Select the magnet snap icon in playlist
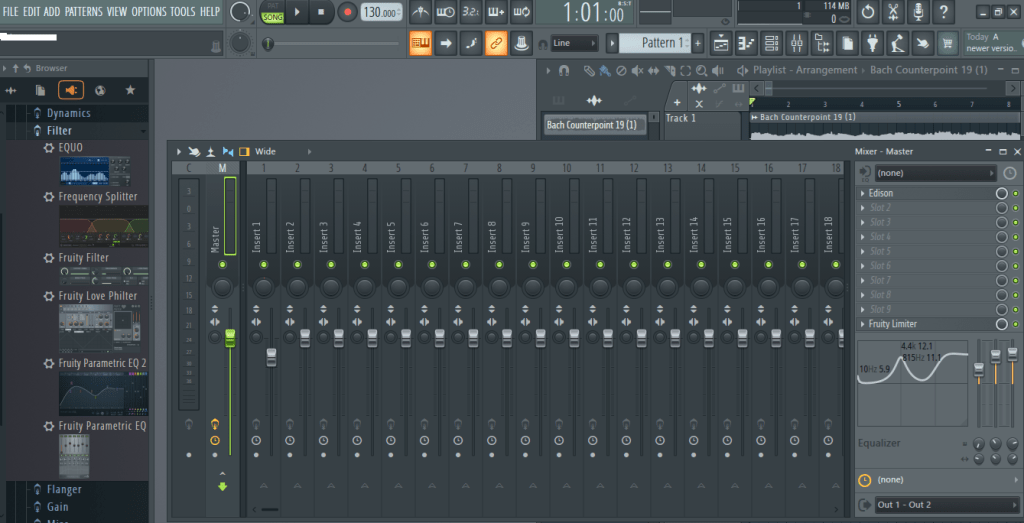Viewport: 1024px width, 523px height. pyautogui.click(x=564, y=71)
